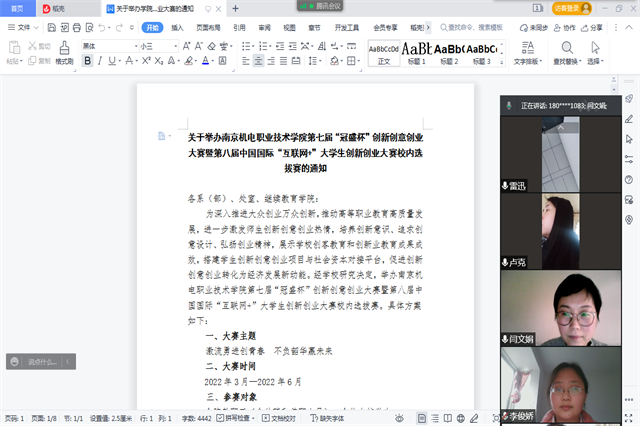Switch to the 插入 insert ribbon tab
This screenshot has height=426, width=640.
[177, 28]
